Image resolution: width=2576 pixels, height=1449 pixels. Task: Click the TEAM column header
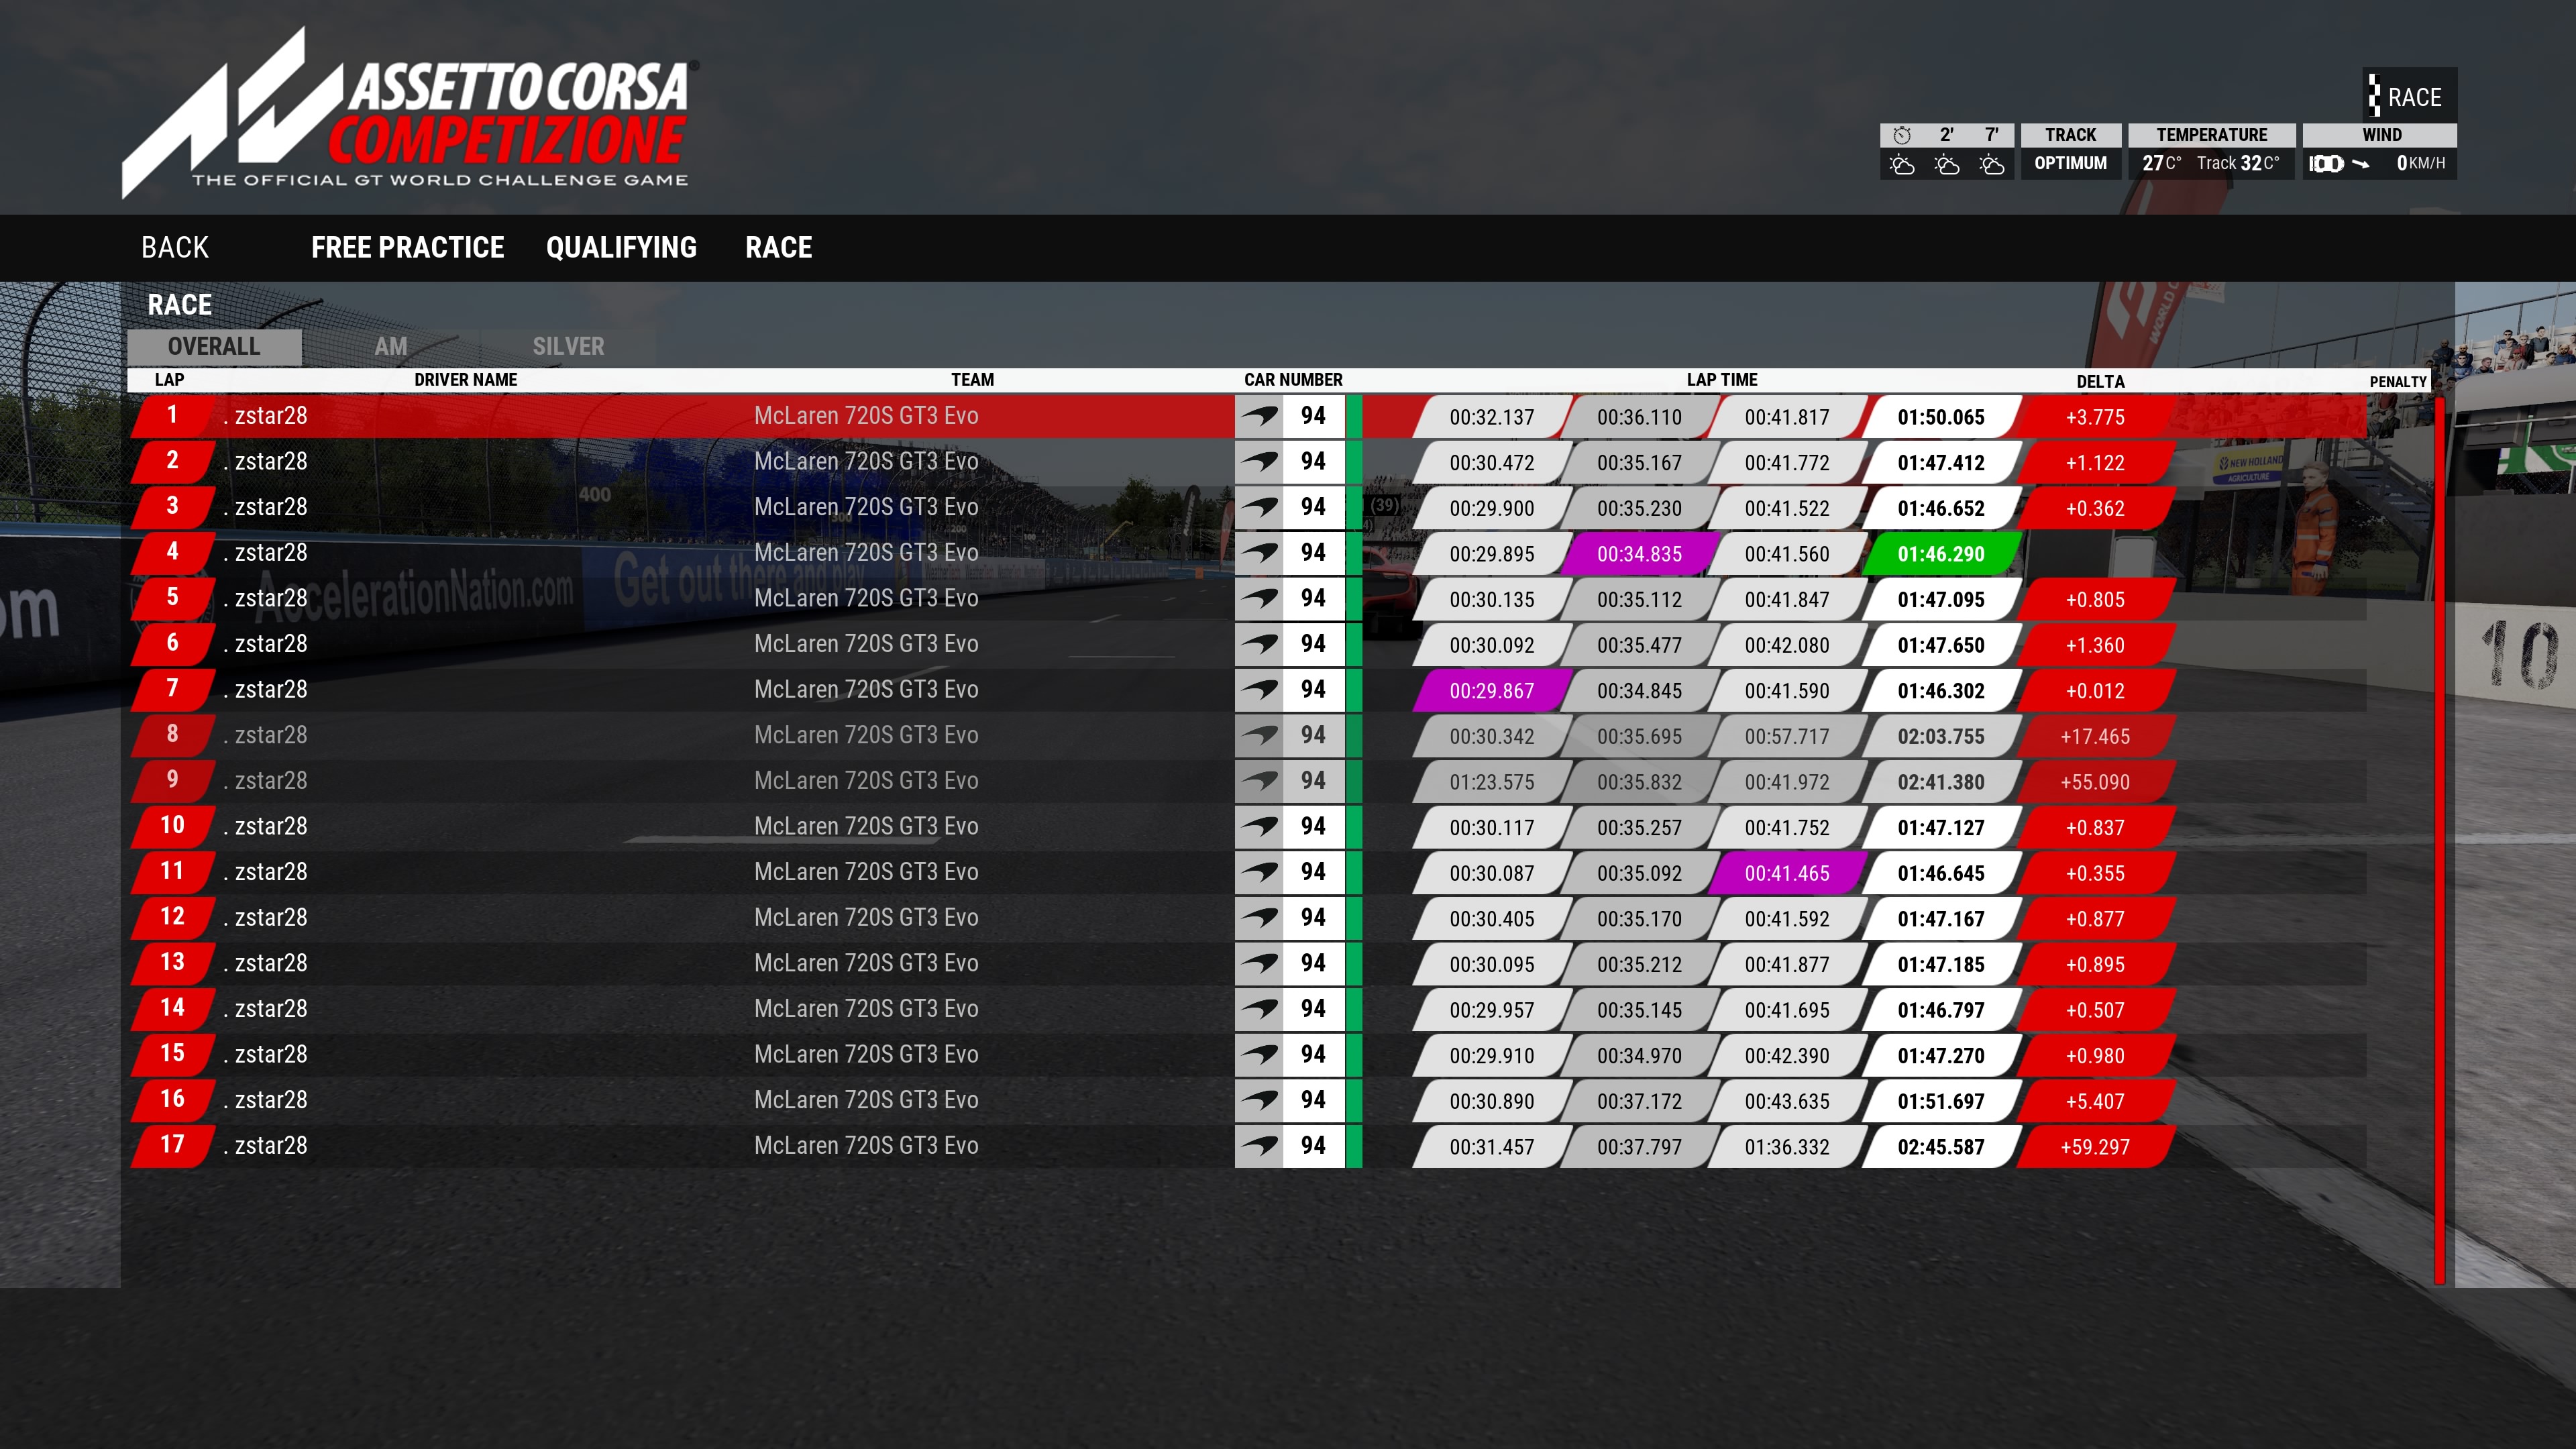click(x=973, y=380)
